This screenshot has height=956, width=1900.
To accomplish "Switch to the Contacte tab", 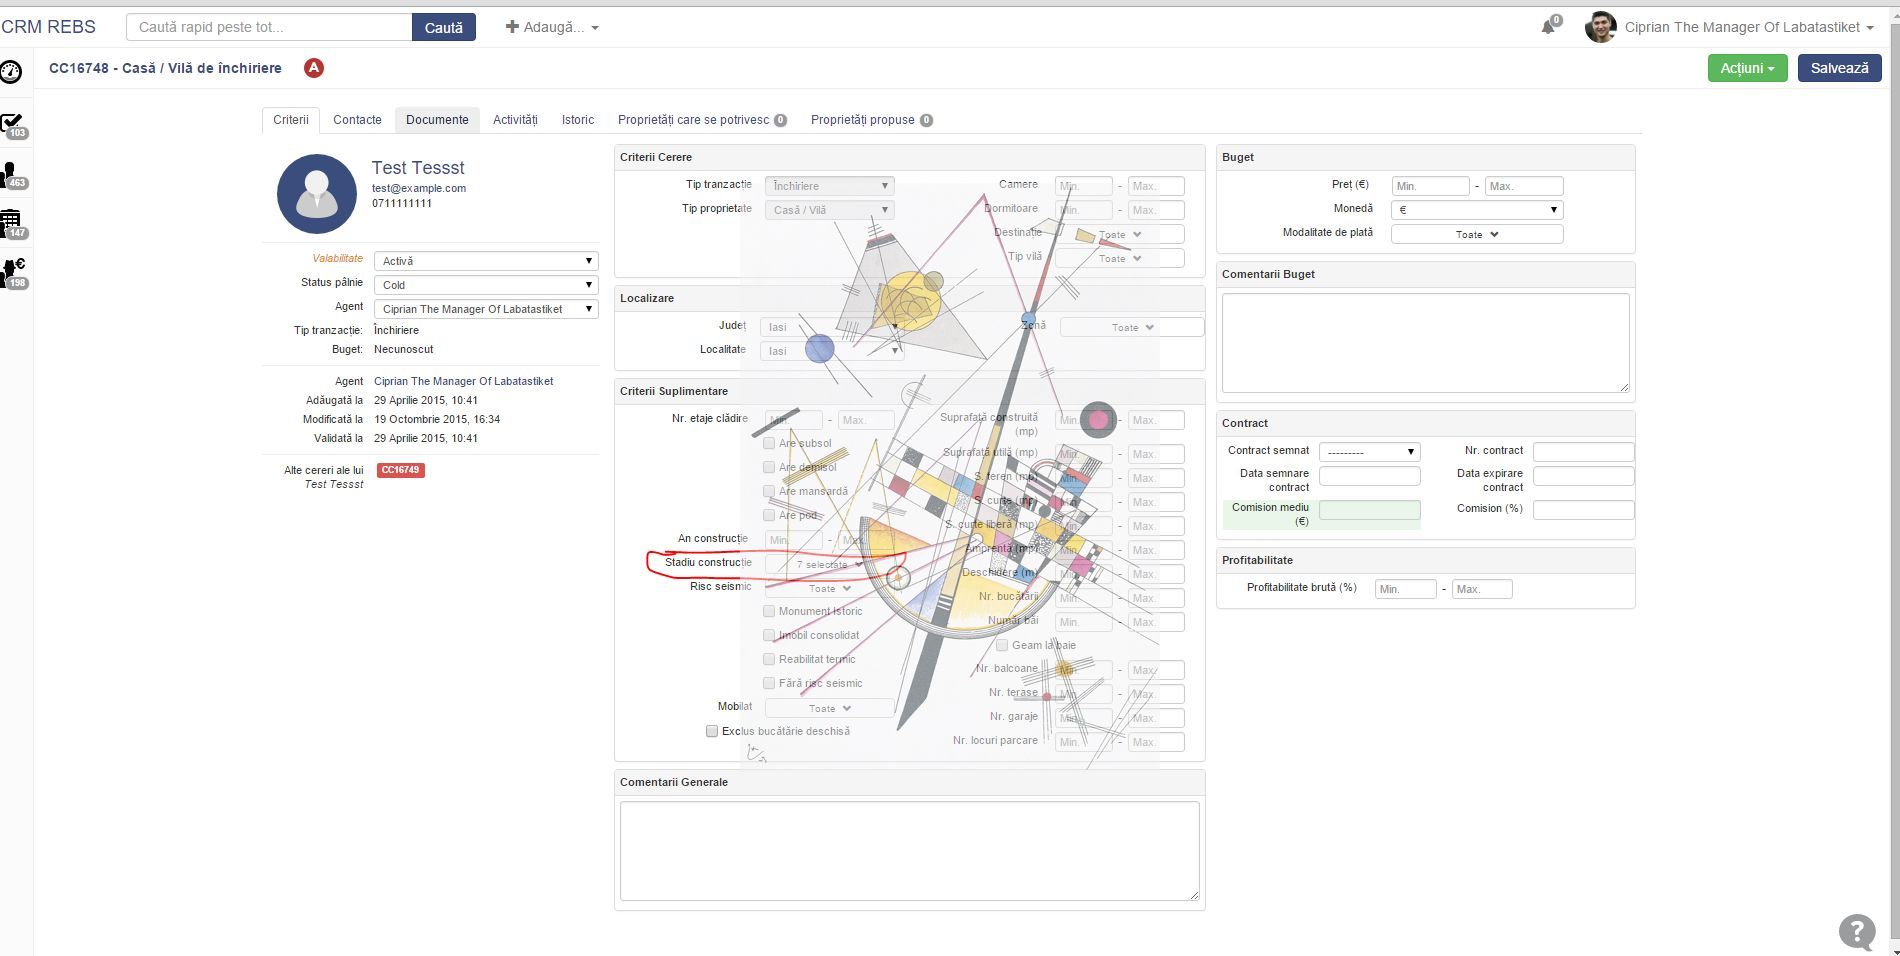I will coord(357,120).
